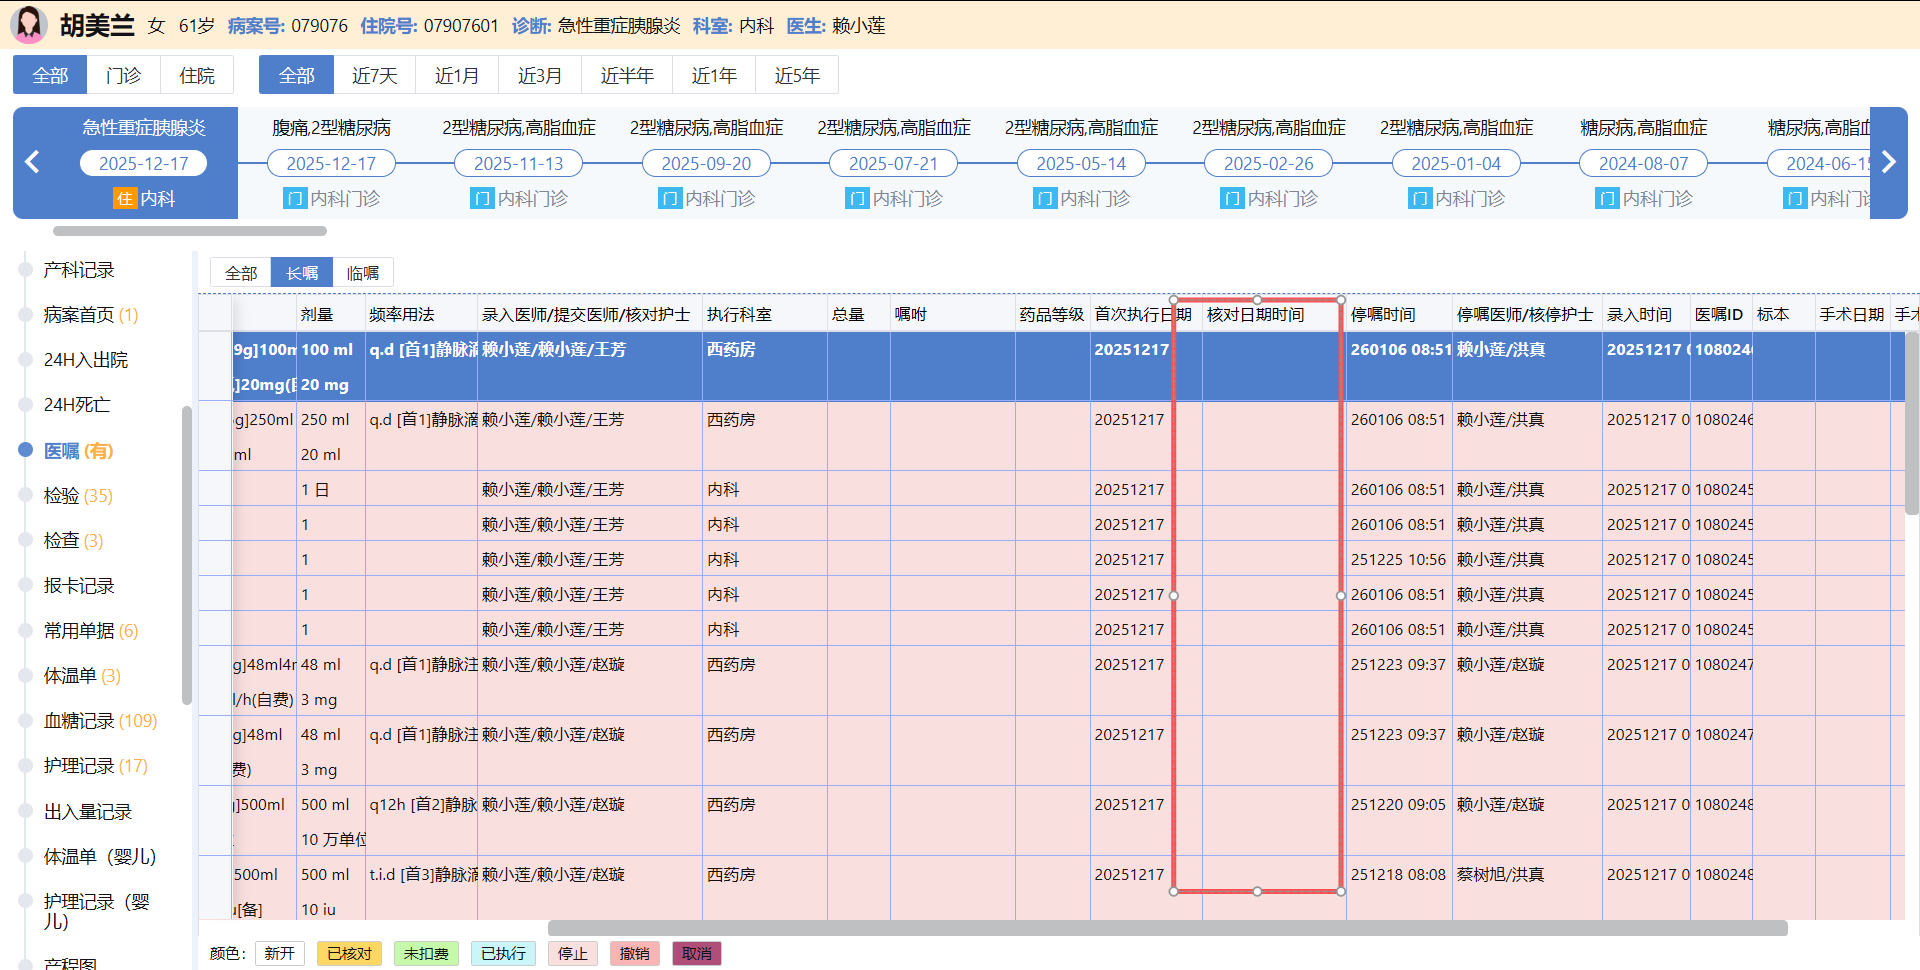Open 24H死亡 in the sidebar
The width and height of the screenshot is (1920, 970).
[x=77, y=405]
